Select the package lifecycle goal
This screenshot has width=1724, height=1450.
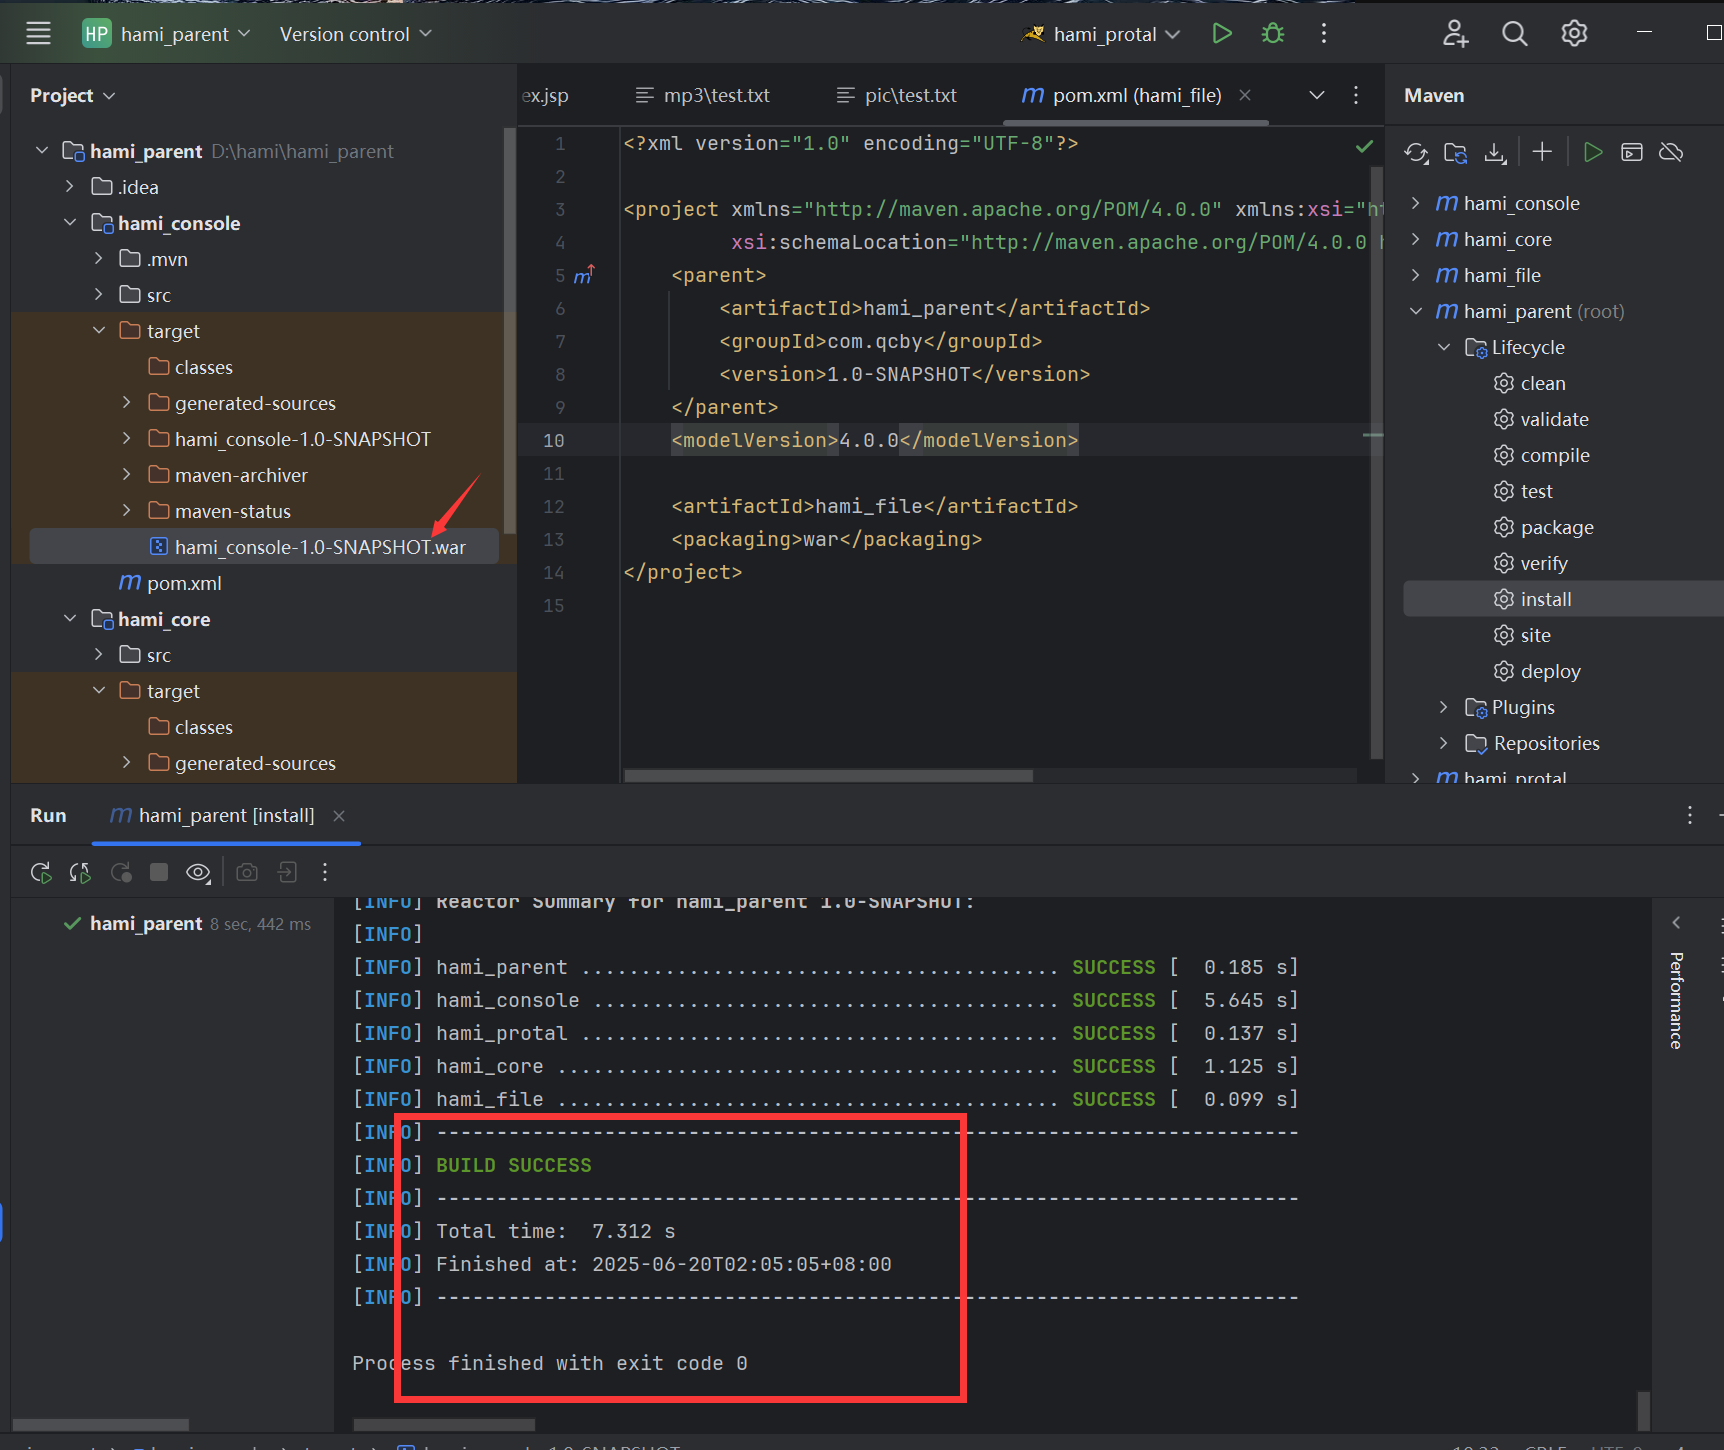pos(1557,527)
